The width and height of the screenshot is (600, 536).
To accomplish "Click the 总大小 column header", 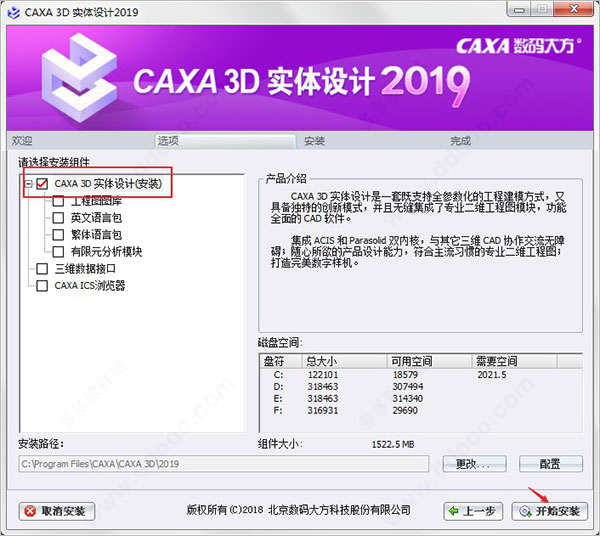I will pyautogui.click(x=344, y=361).
